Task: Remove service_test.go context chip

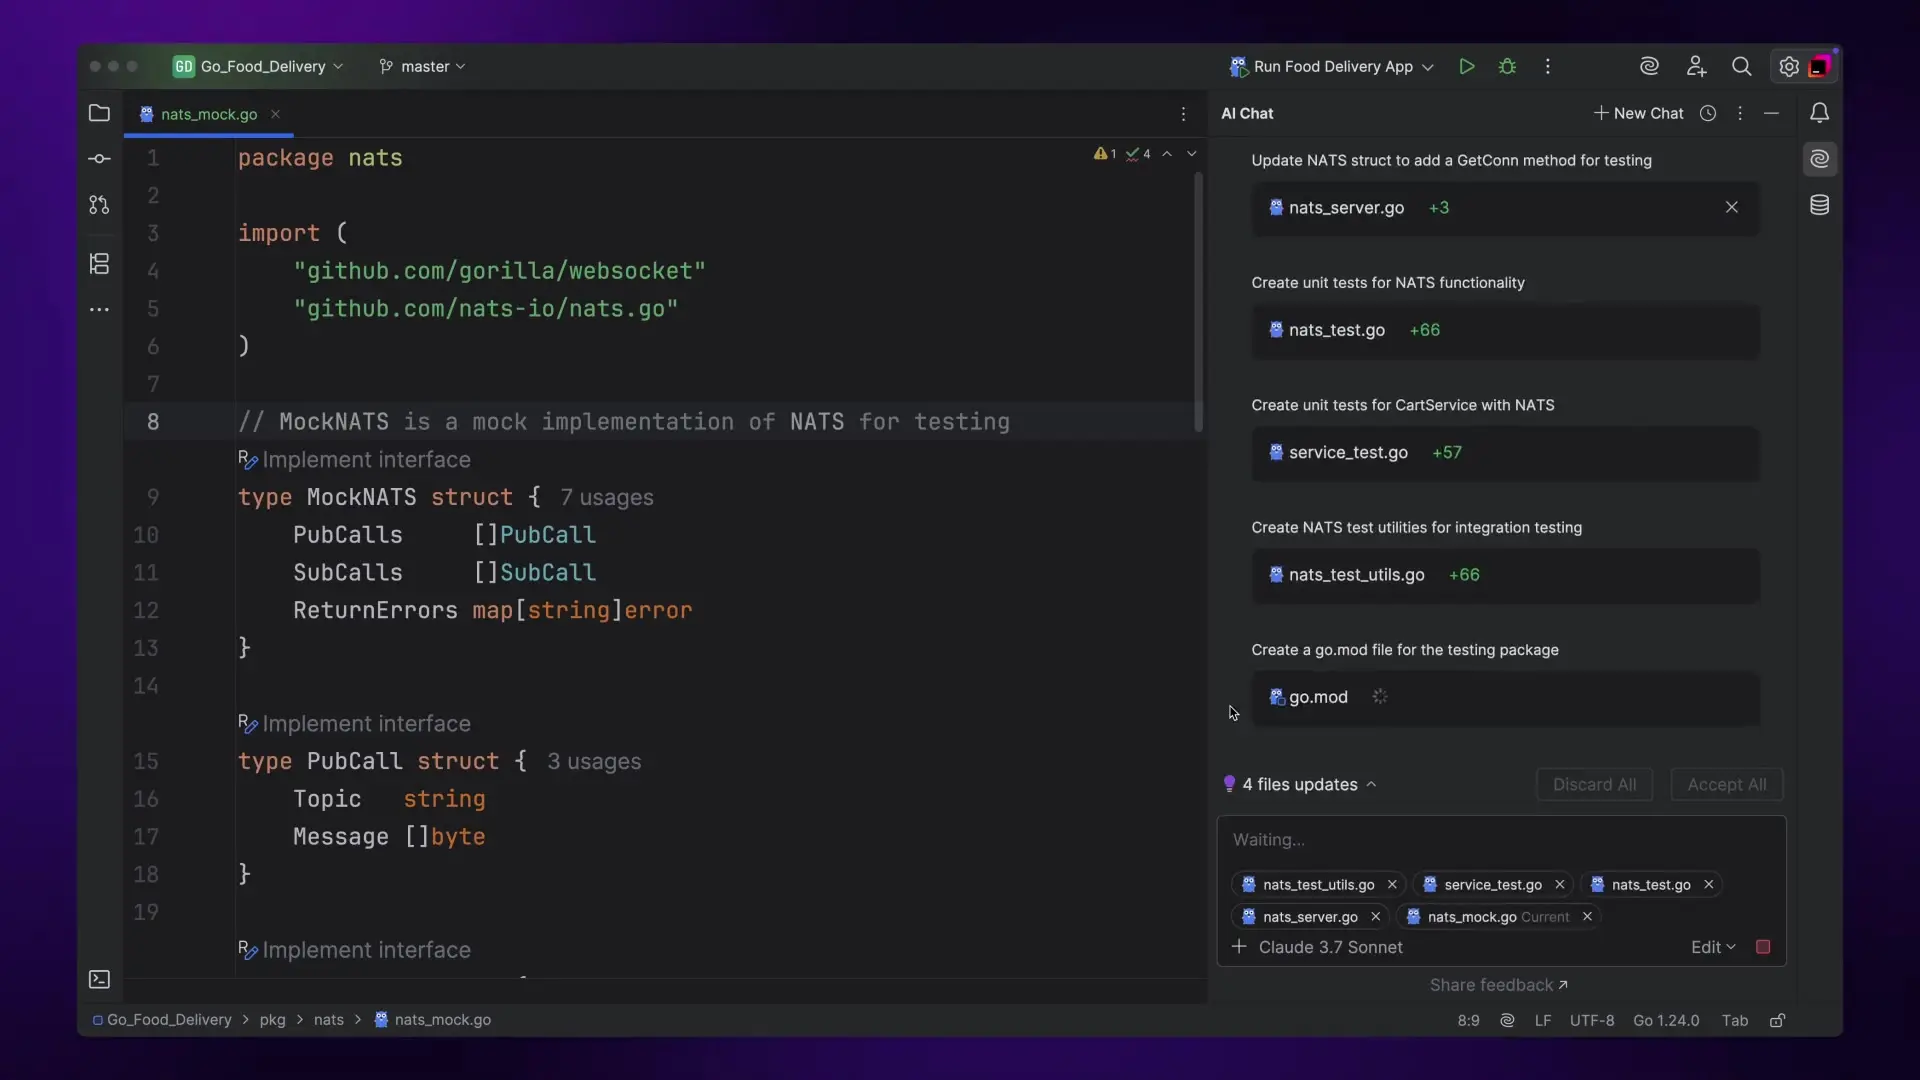Action: point(1559,884)
